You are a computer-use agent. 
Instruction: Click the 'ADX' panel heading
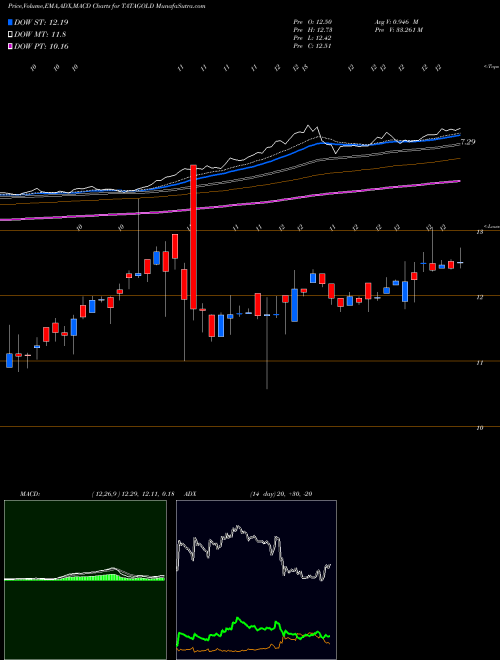point(190,494)
